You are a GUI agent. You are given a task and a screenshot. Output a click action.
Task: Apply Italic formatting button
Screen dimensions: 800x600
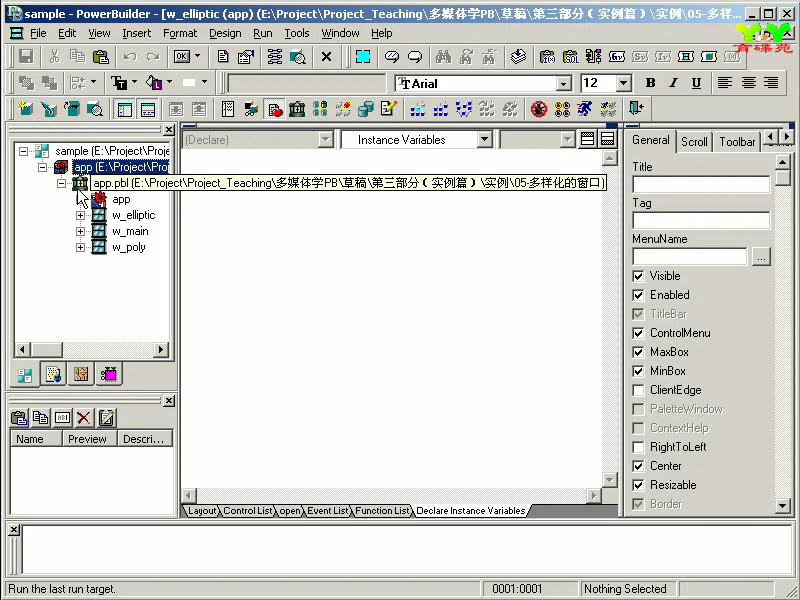(673, 83)
